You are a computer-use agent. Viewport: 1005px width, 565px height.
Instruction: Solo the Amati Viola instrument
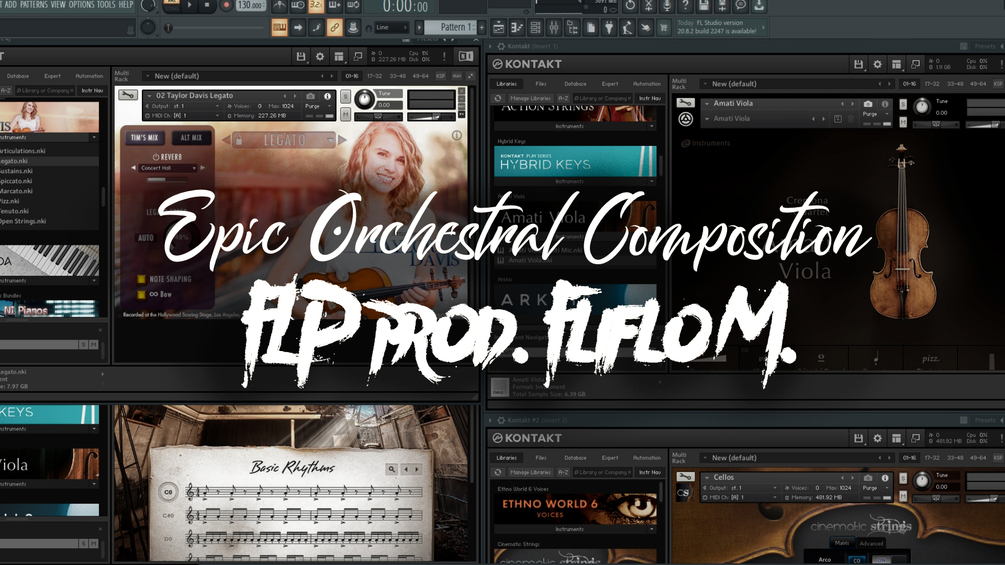coord(903,104)
